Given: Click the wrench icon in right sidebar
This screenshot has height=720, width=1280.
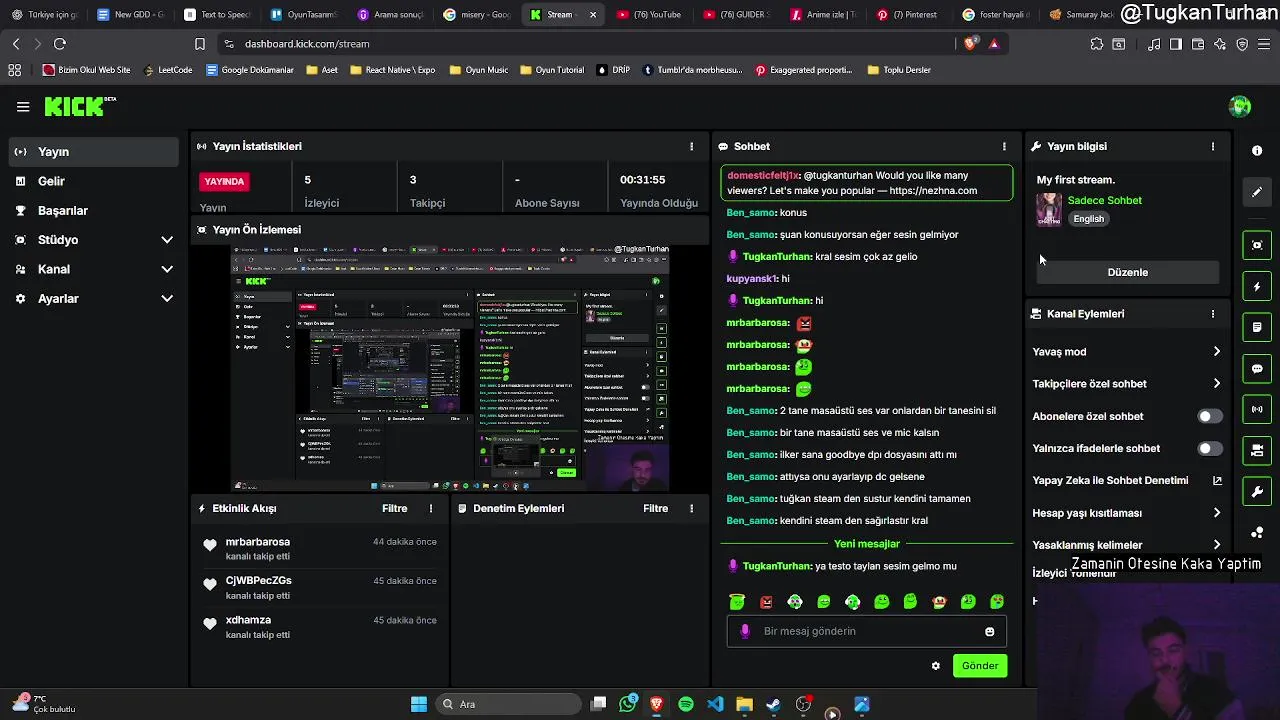Looking at the screenshot, I should 1257,492.
